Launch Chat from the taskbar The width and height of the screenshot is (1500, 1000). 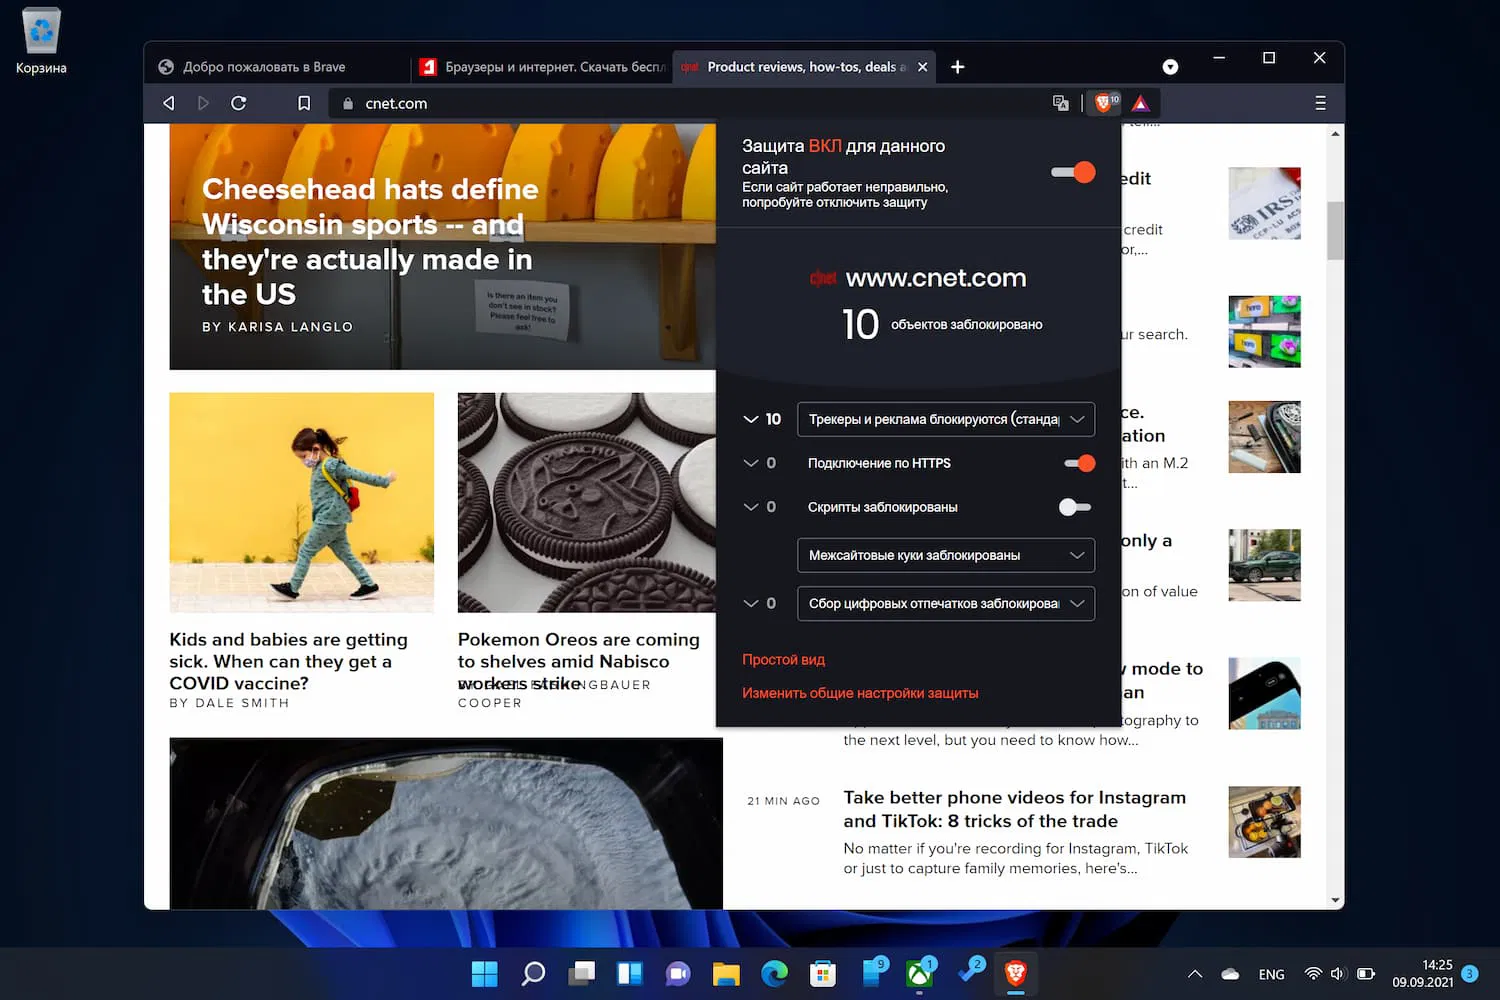pos(678,973)
